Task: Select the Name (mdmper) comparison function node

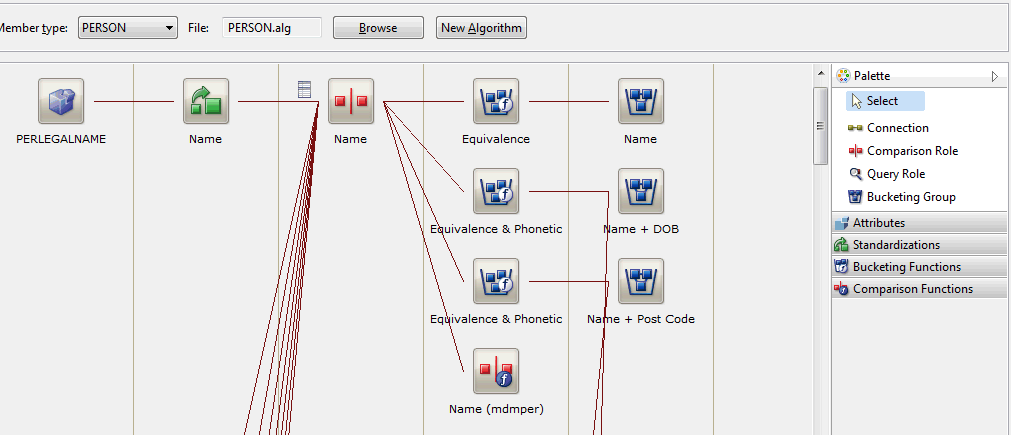Action: (x=496, y=371)
